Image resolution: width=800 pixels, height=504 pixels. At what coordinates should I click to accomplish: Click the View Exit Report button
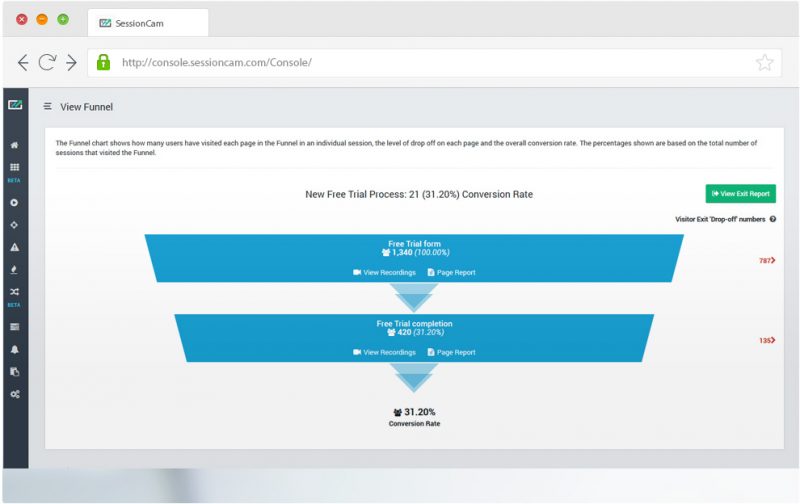pyautogui.click(x=740, y=194)
